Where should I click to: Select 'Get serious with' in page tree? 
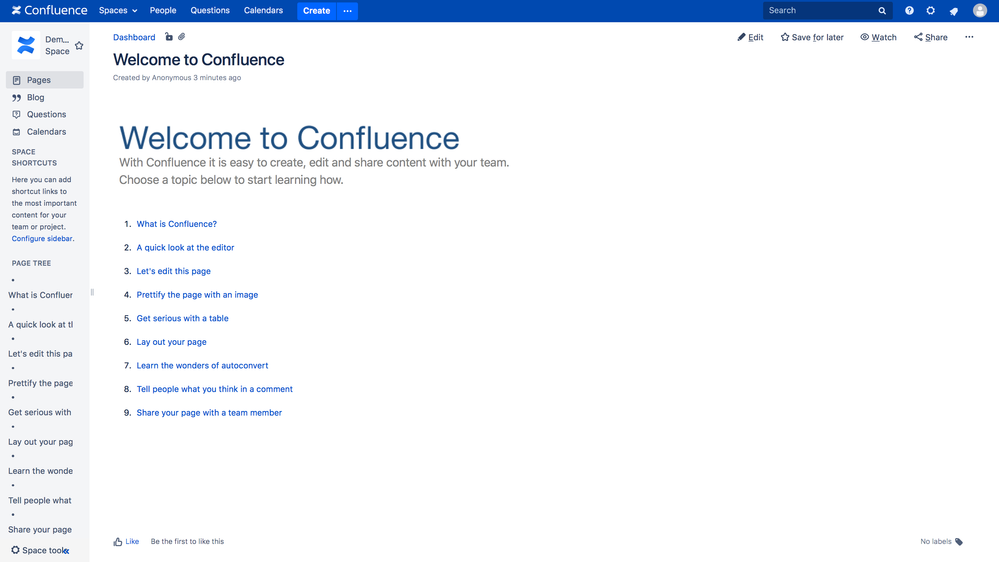(x=40, y=412)
